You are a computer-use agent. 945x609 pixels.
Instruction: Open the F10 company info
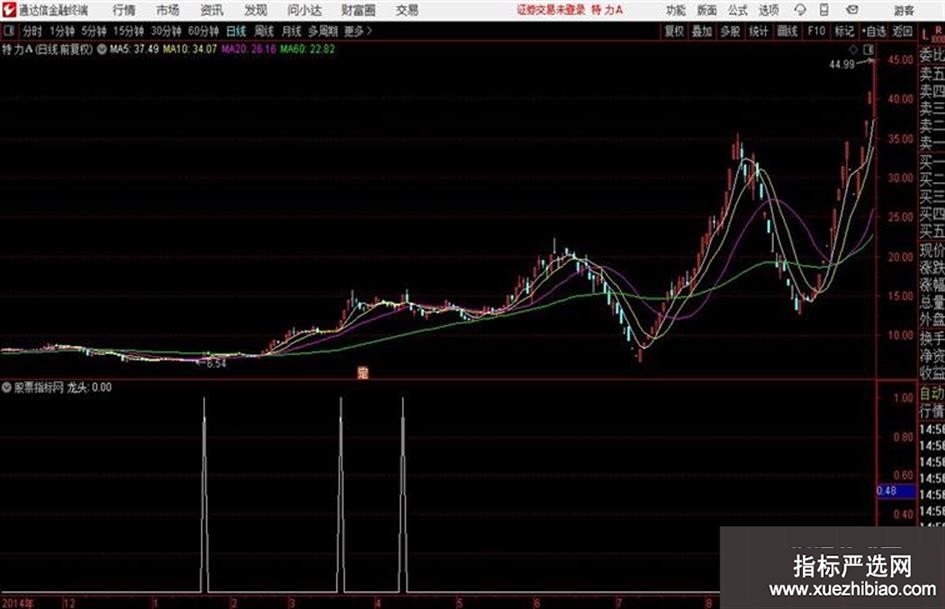coord(817,31)
